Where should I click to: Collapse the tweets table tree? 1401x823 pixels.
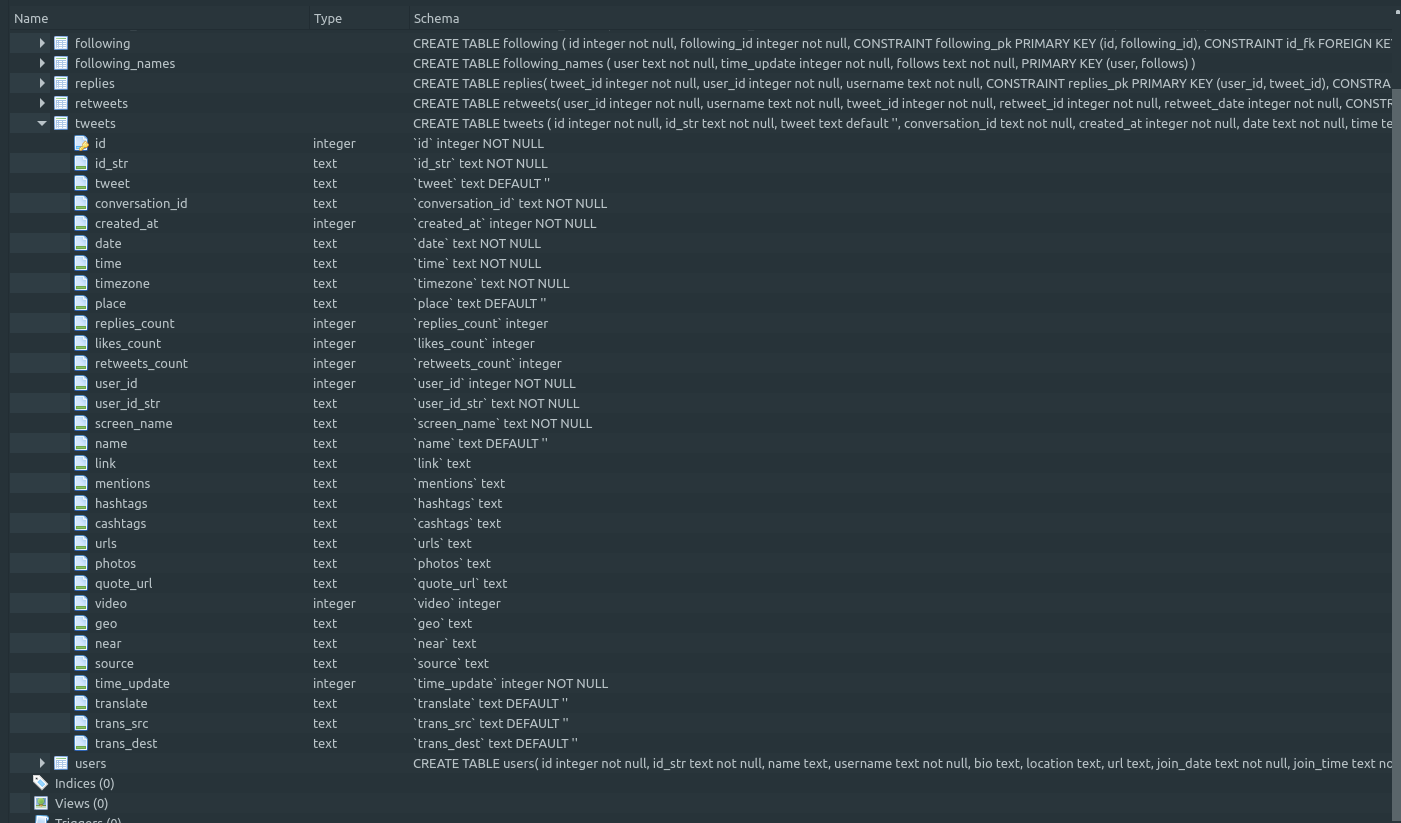[42, 123]
